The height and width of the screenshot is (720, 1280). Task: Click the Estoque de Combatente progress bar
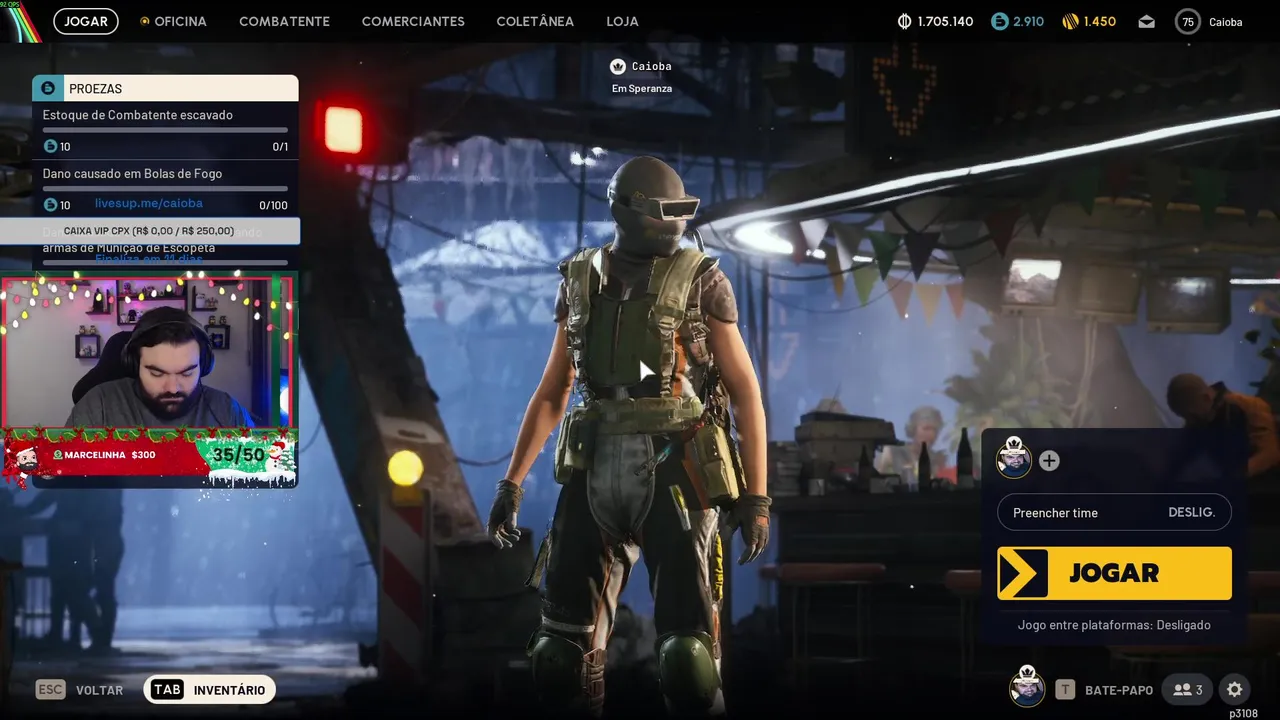coord(165,130)
